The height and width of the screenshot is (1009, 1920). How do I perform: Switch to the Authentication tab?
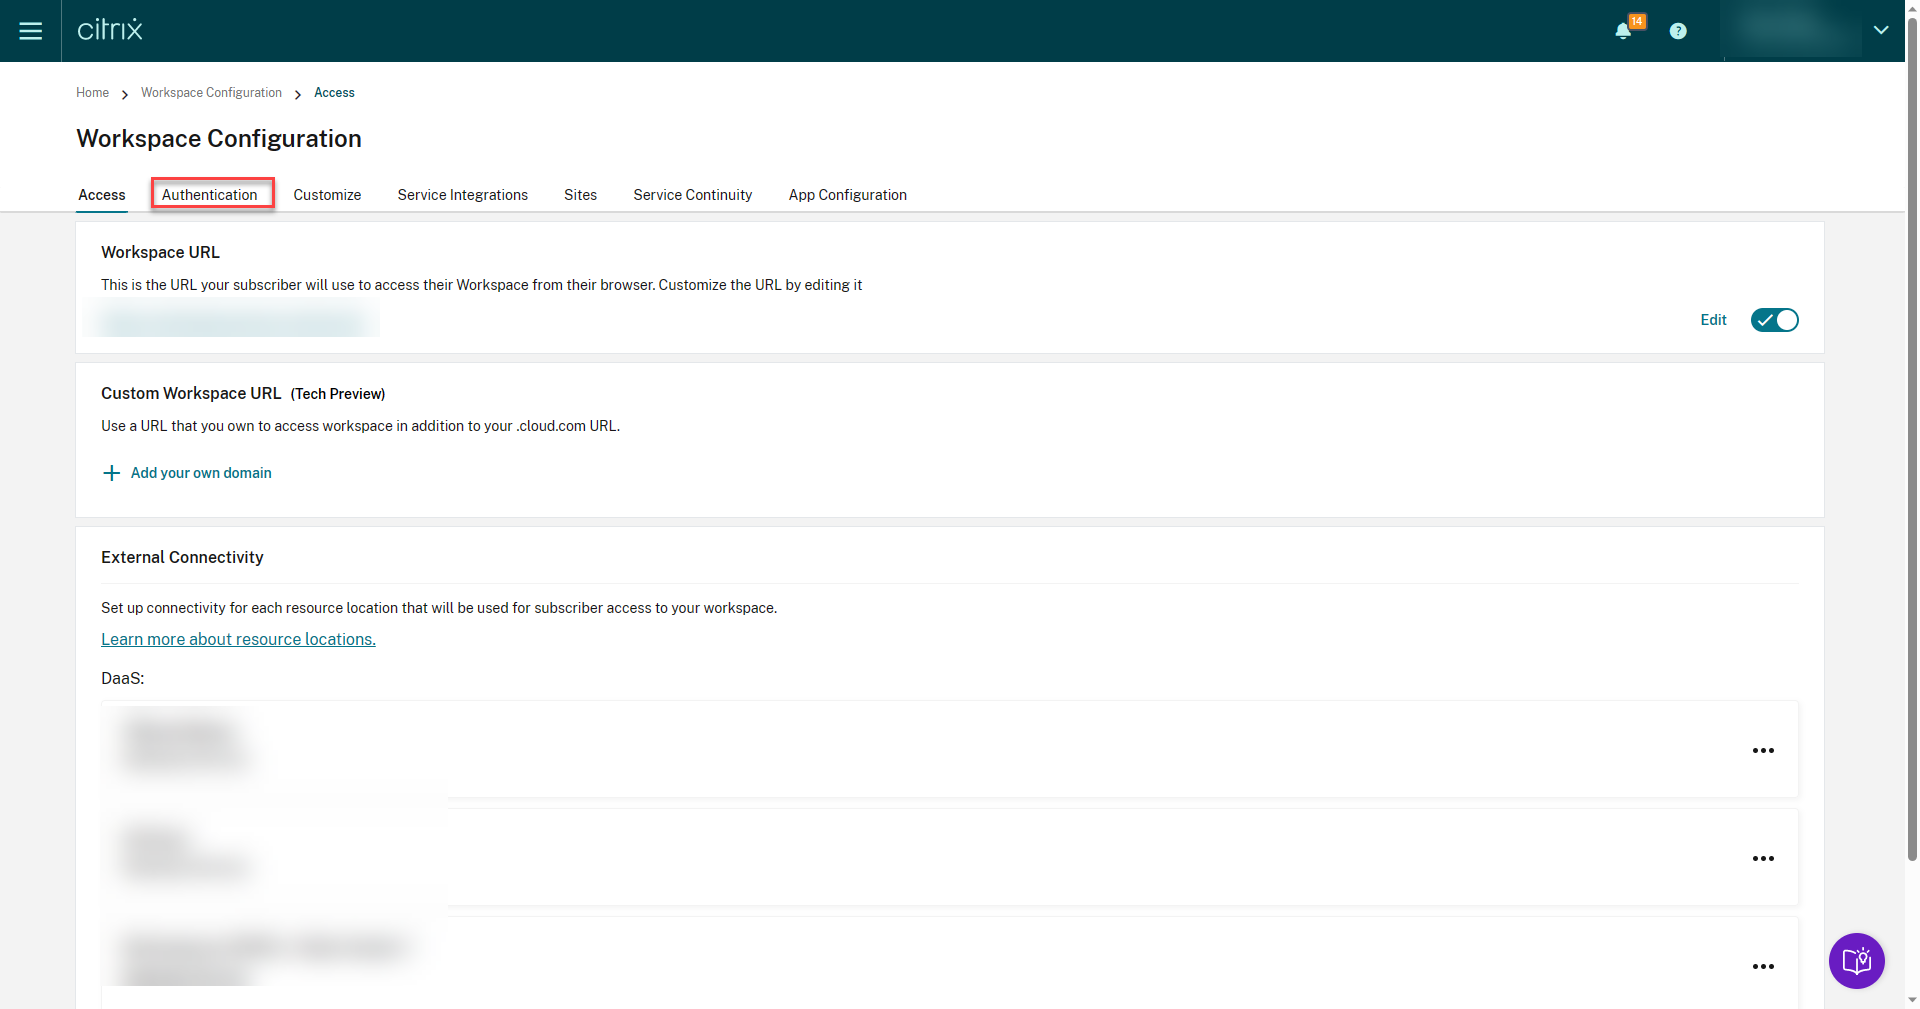tap(210, 195)
